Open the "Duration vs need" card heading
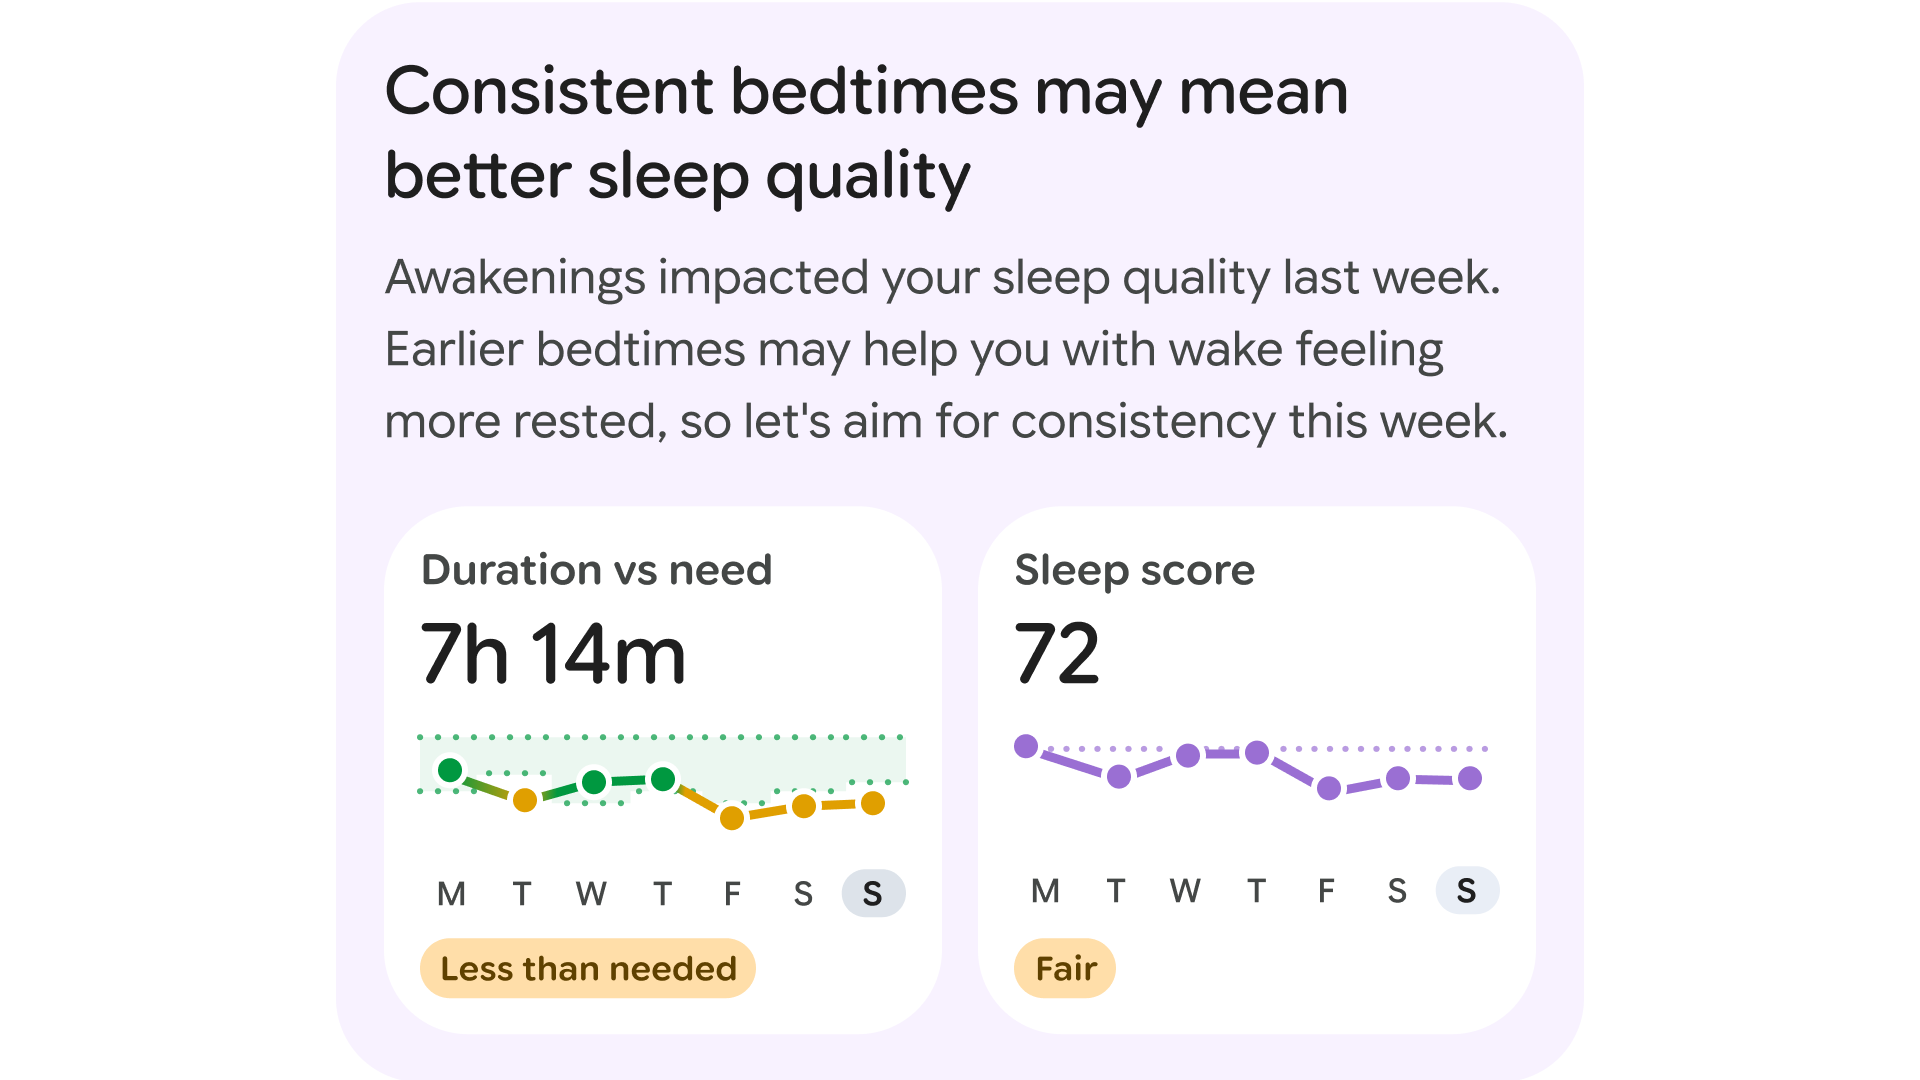1920x1080 pixels. [596, 570]
